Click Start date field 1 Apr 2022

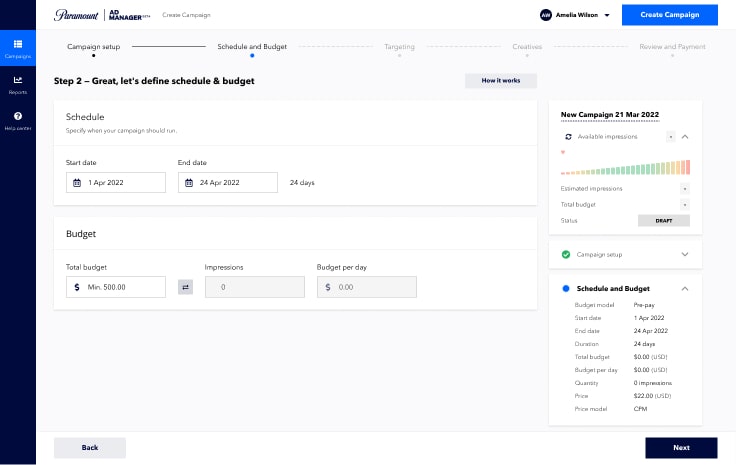pyautogui.click(x=116, y=183)
